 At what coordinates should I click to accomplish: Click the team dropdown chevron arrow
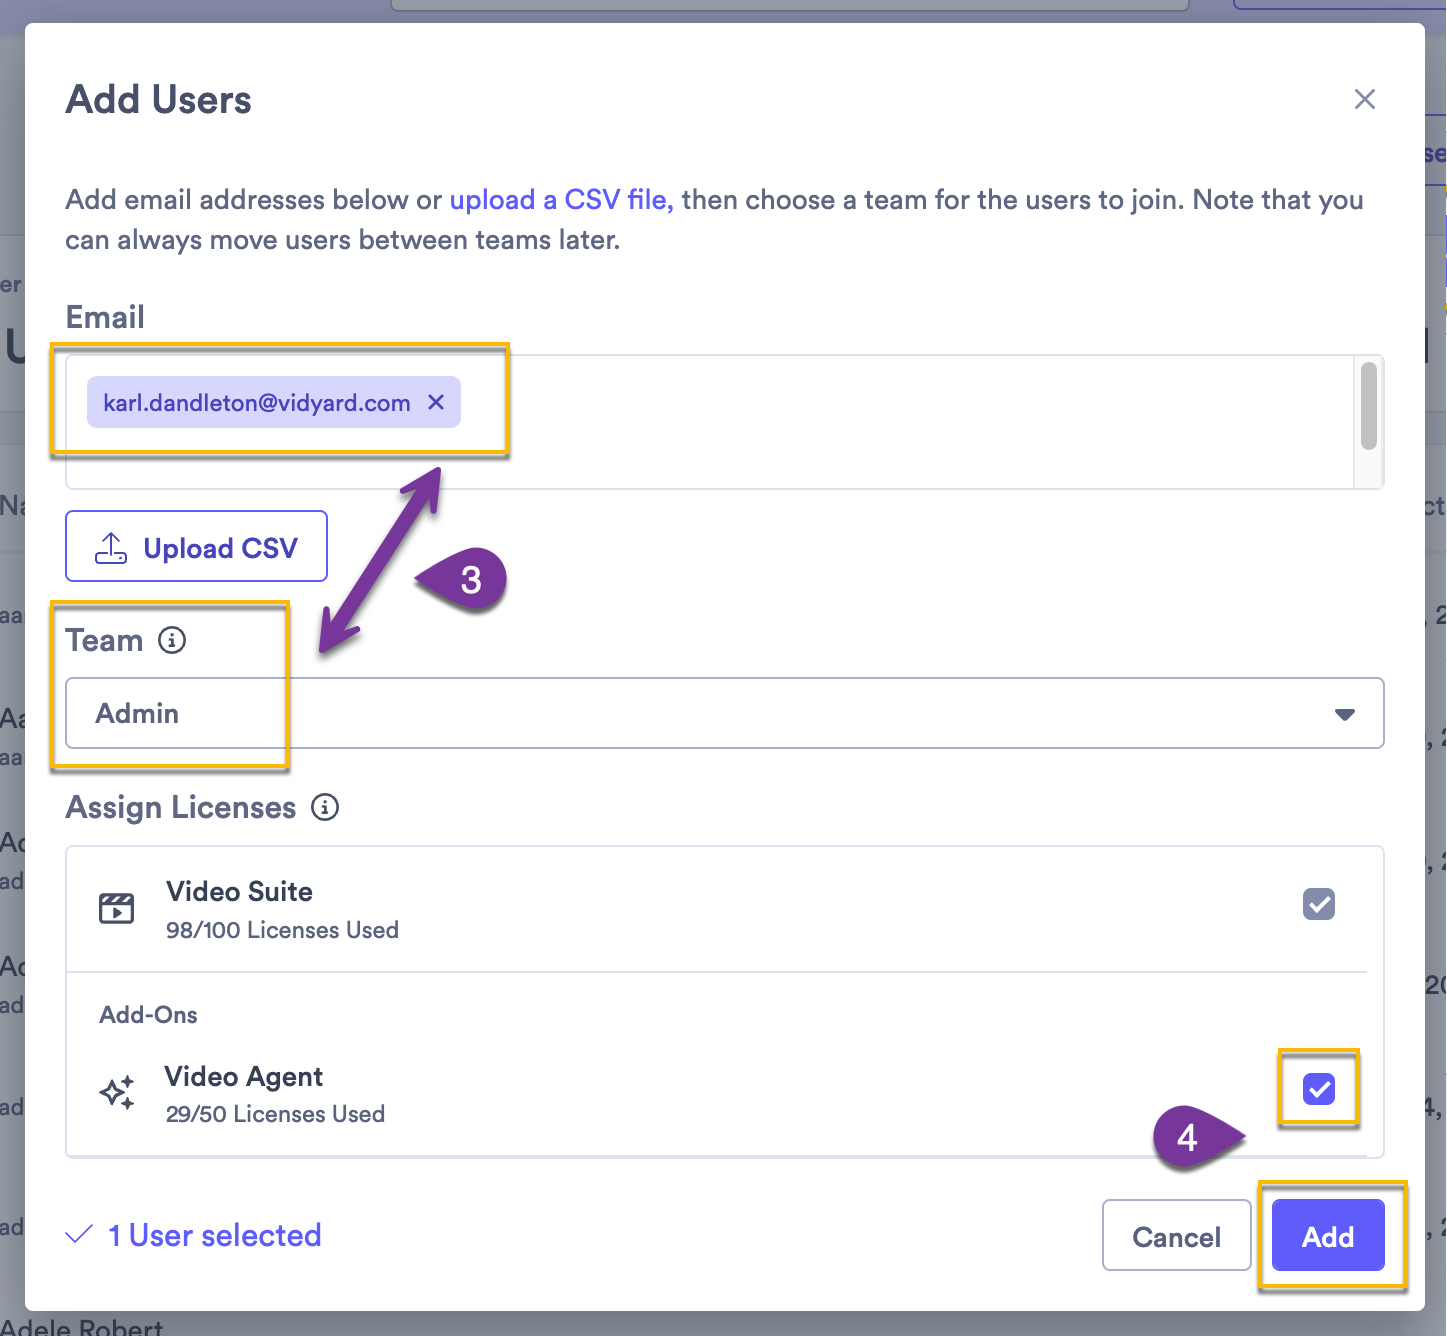[x=1343, y=713]
